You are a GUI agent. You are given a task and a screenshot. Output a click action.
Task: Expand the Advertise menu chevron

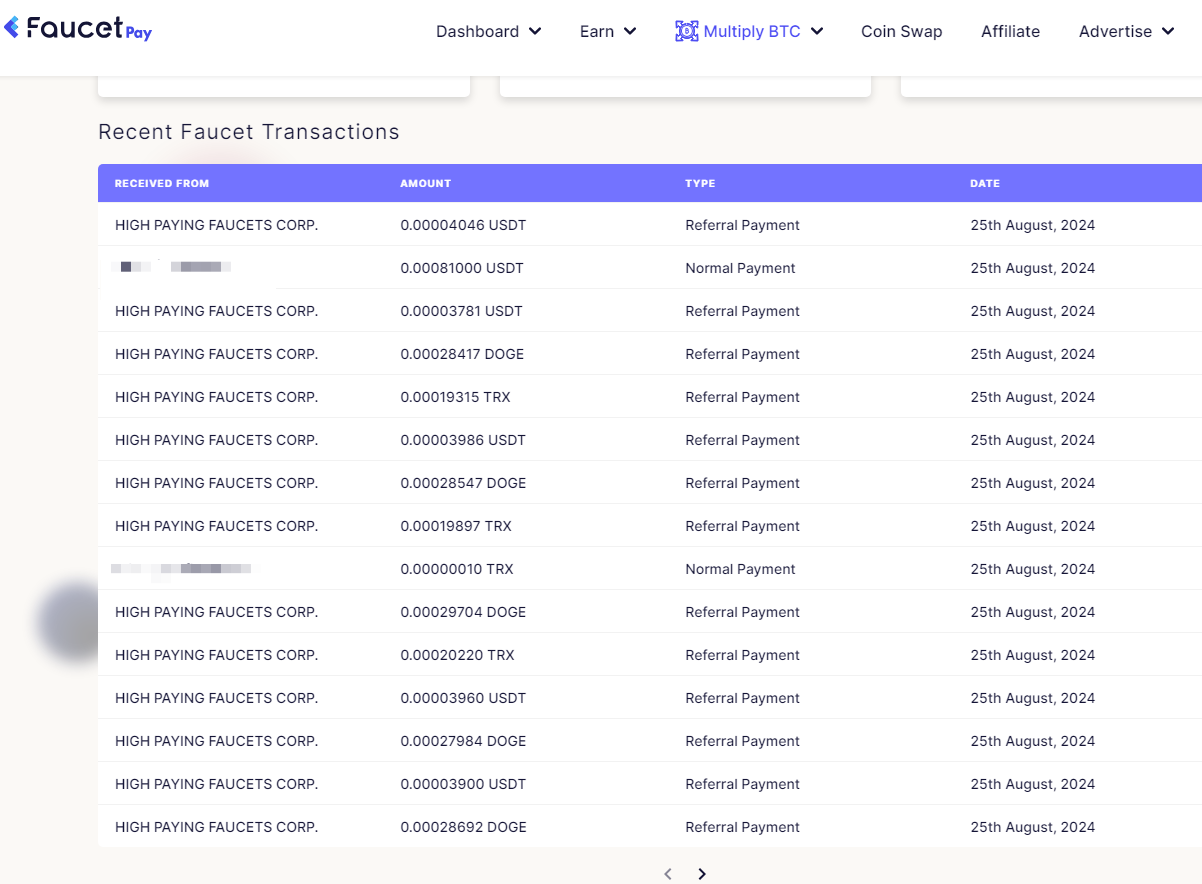point(1168,31)
